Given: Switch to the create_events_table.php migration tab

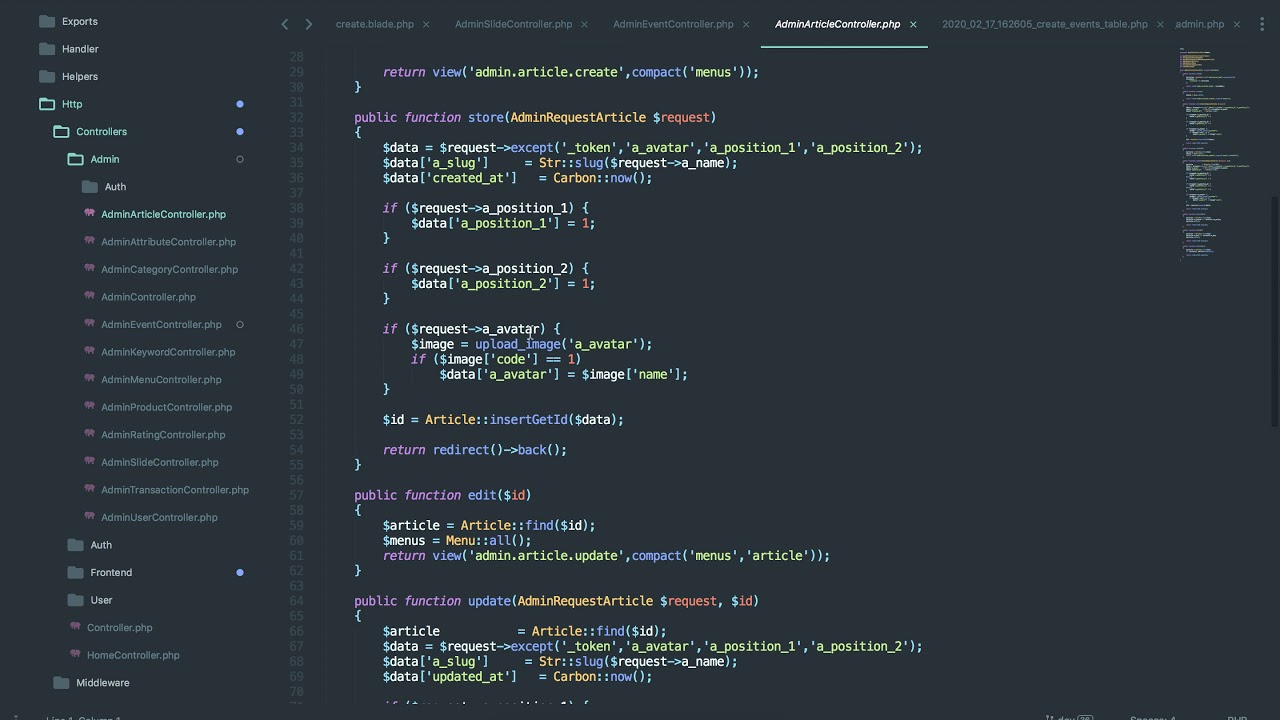Looking at the screenshot, I should click(x=1045, y=24).
